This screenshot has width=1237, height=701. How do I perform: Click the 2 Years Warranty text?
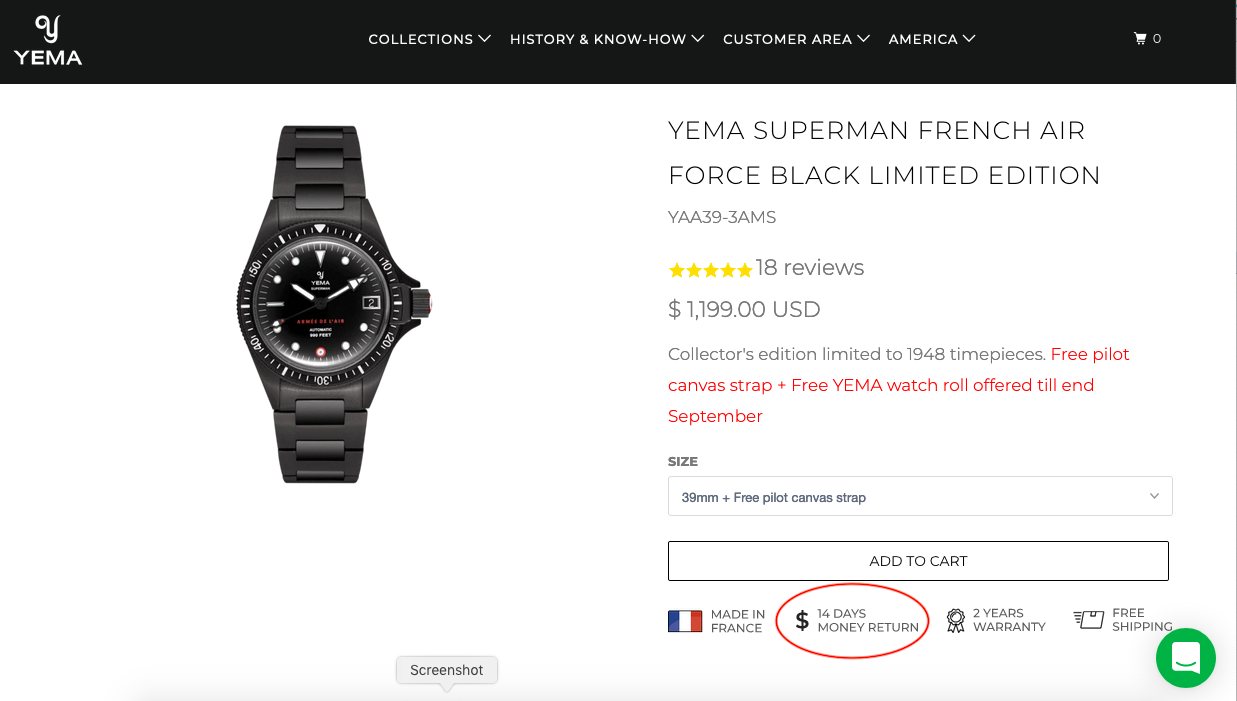tap(1009, 620)
